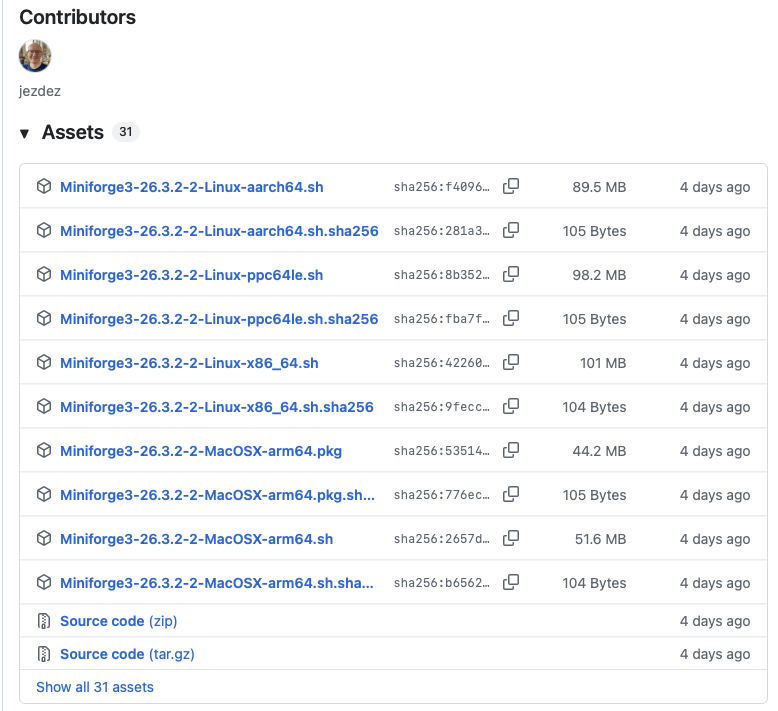Click hash text sha256:8b352…
This screenshot has height=711, width=778.
pyautogui.click(x=442, y=275)
